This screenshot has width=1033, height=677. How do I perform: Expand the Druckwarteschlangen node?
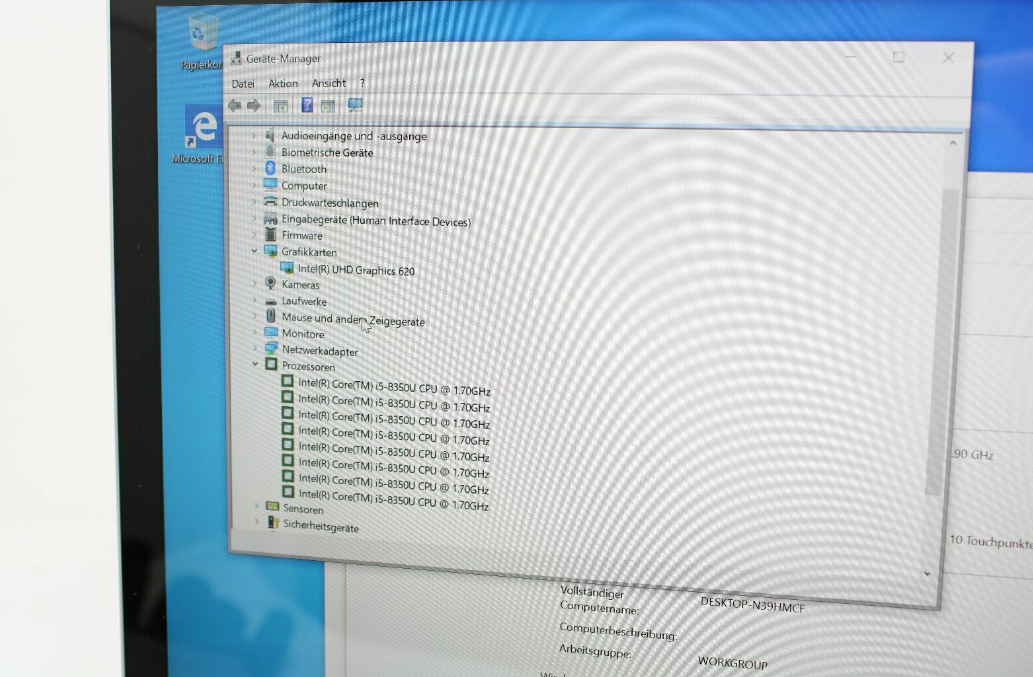(254, 202)
